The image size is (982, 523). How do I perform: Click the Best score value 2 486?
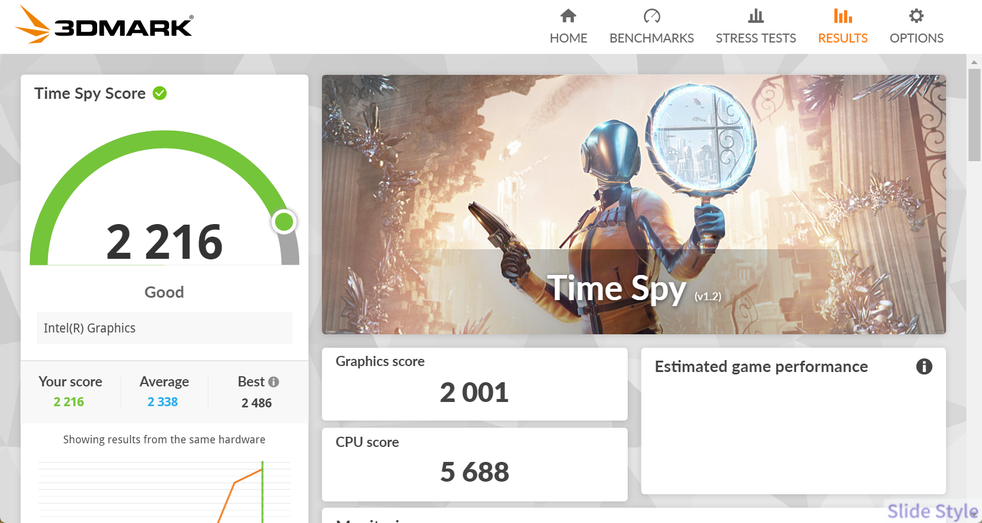click(x=257, y=403)
